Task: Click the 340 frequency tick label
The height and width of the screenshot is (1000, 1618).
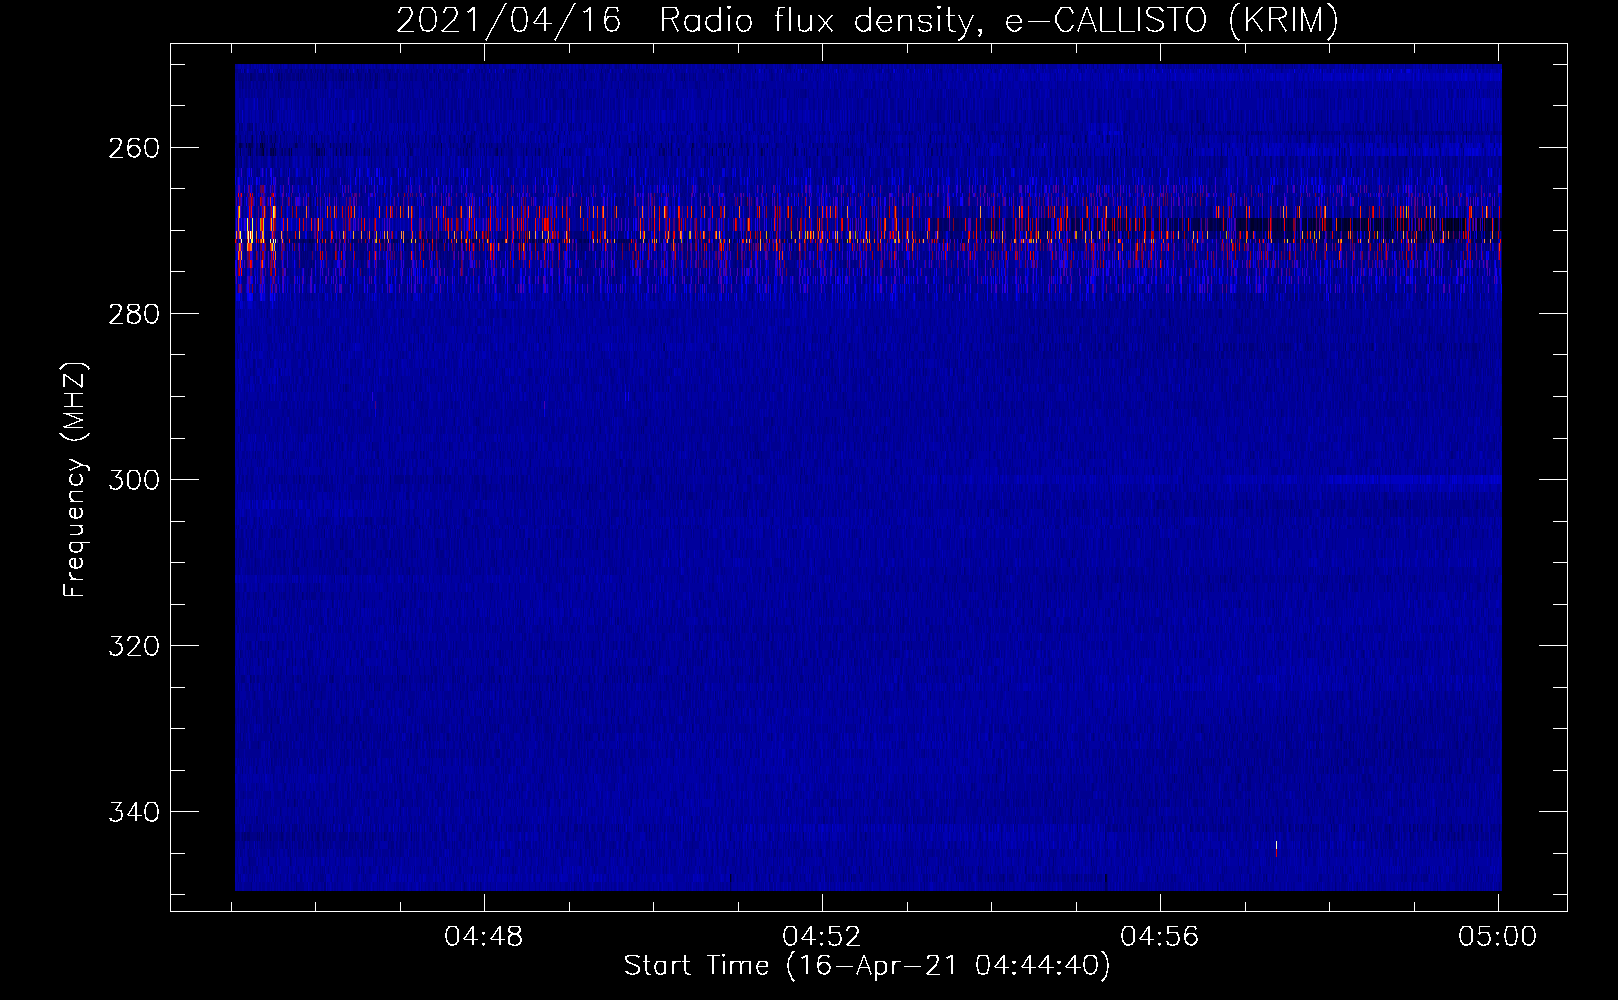Action: tap(134, 812)
